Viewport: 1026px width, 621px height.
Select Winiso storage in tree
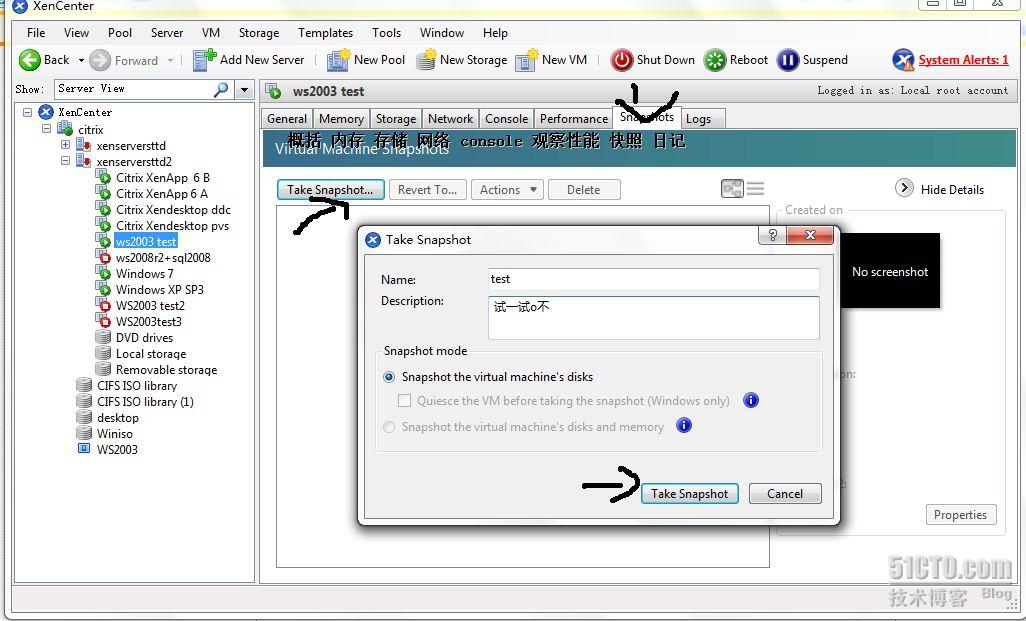pos(115,433)
